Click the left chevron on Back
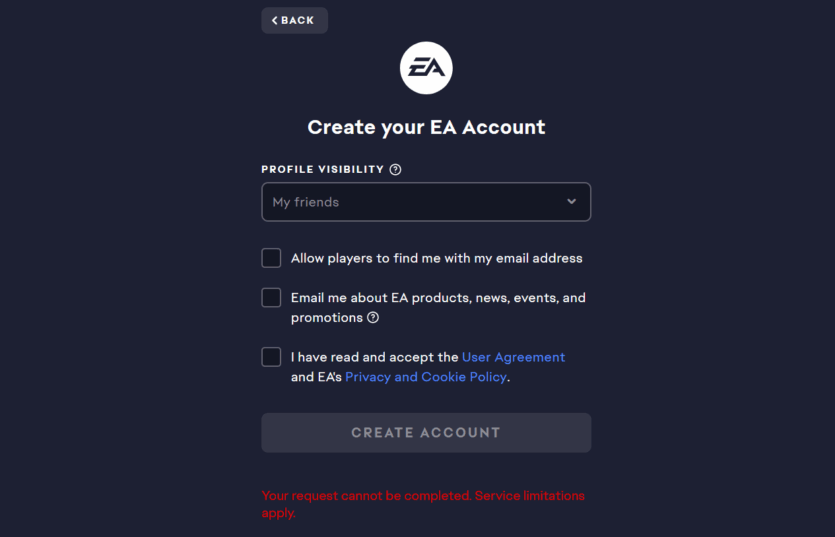The width and height of the screenshot is (835, 537). tap(275, 21)
